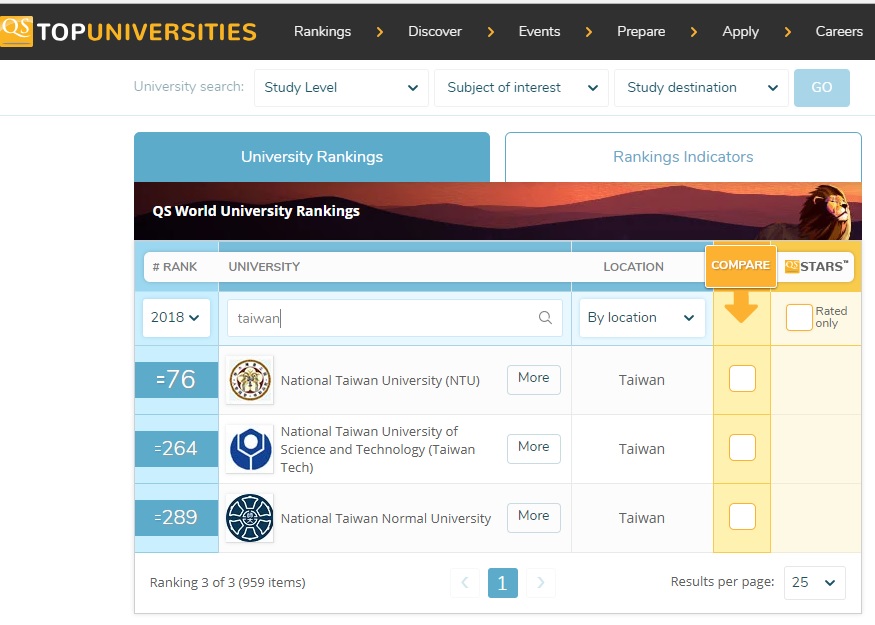Screen dimensions: 875x625
Task: Click Taiwan location for Taiwan Tech row
Action: [x=642, y=449]
